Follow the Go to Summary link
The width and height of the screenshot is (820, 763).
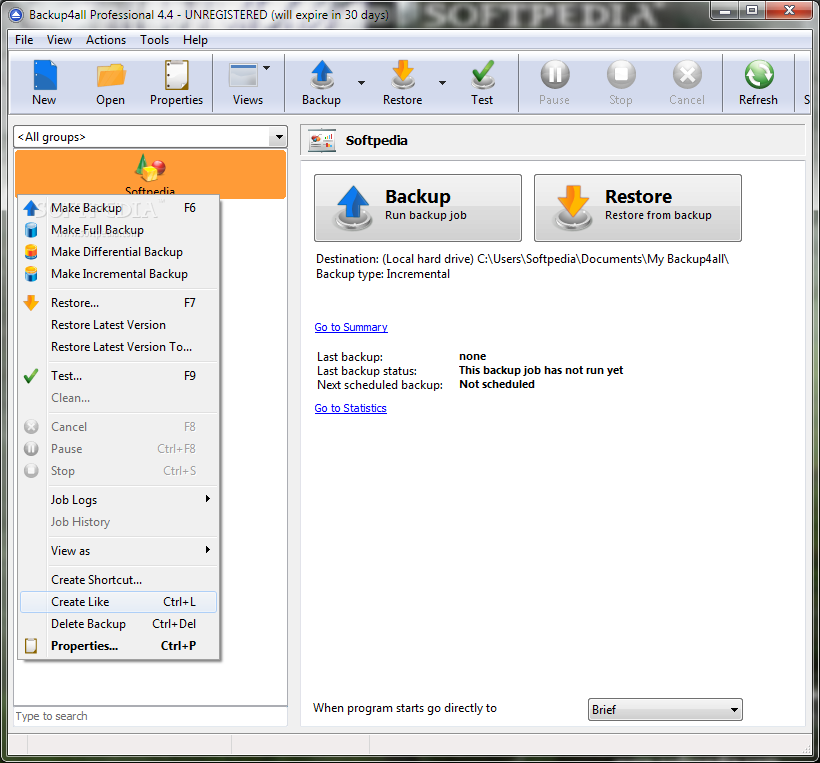click(351, 327)
